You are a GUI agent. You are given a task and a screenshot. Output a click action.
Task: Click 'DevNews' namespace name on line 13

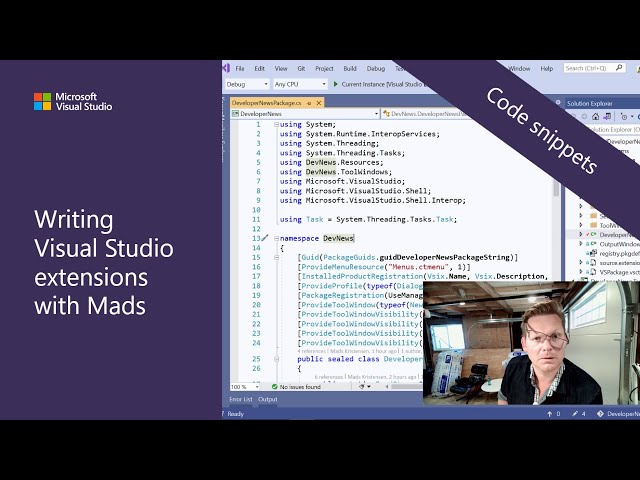pyautogui.click(x=338, y=238)
